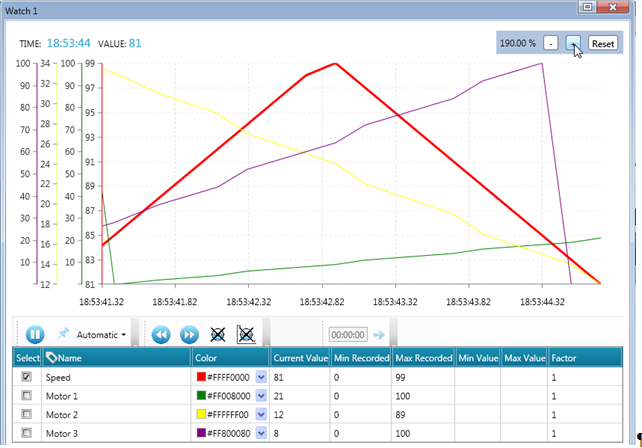Reset the chart zoom level

pos(602,43)
